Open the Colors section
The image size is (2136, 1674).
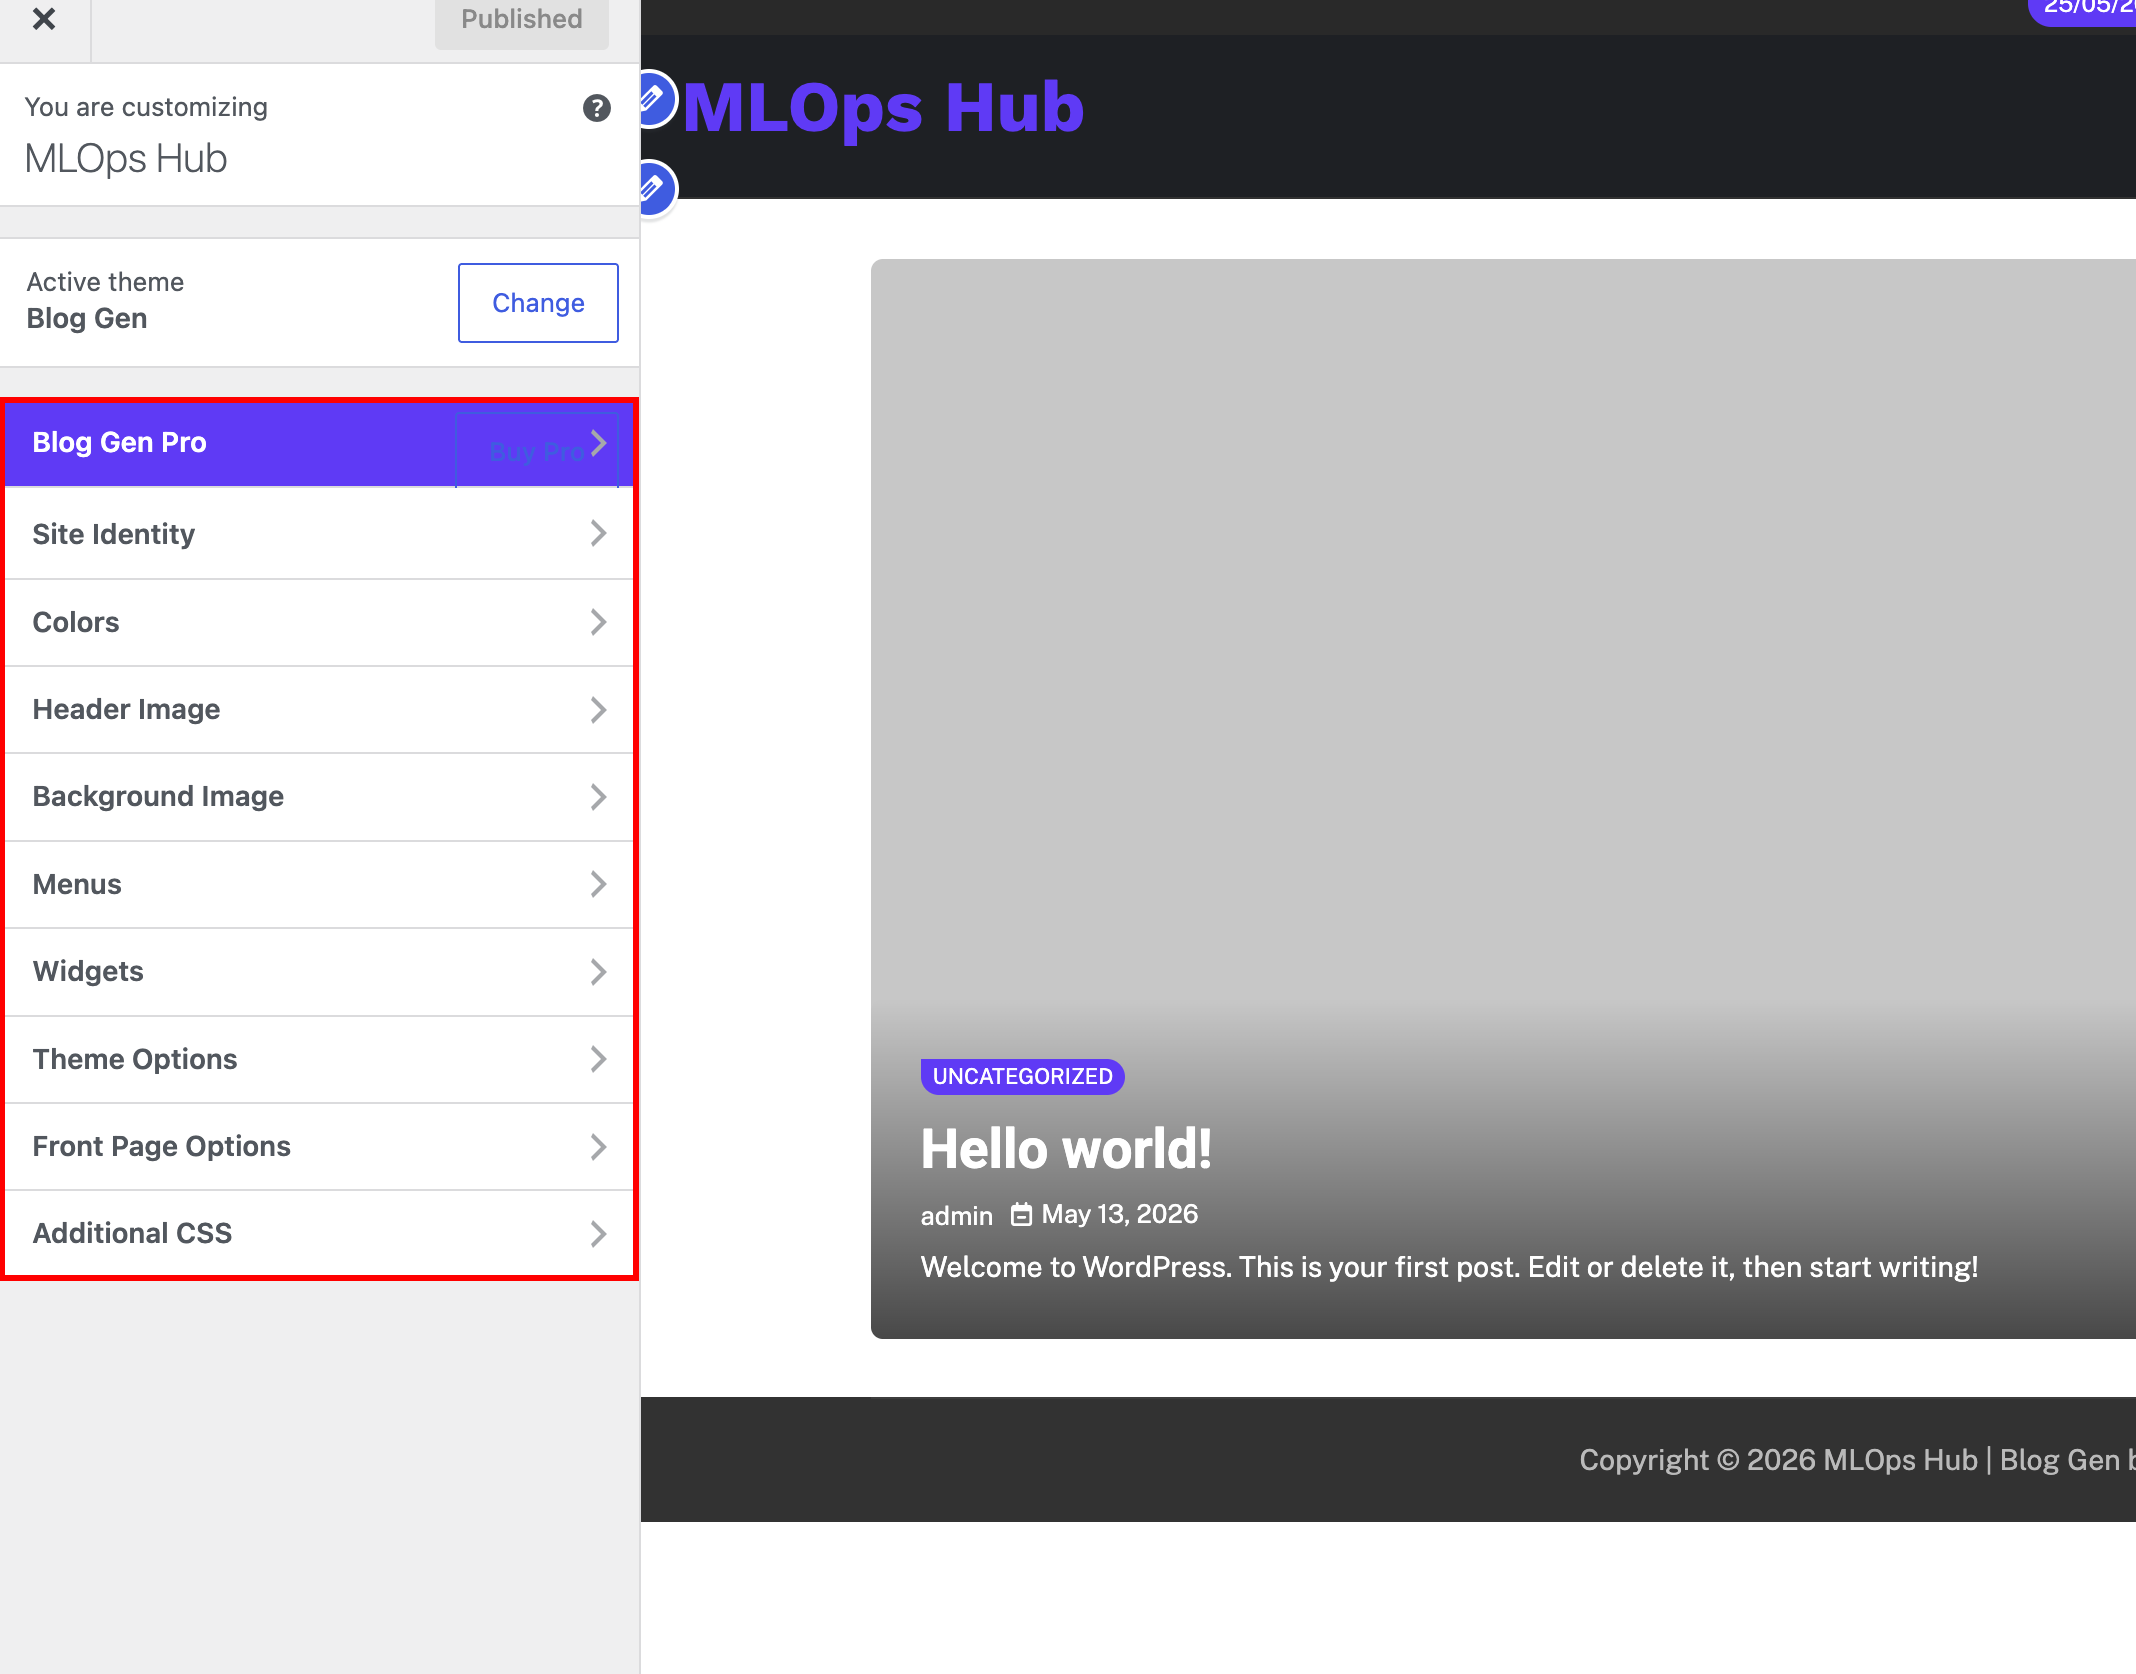tap(319, 622)
